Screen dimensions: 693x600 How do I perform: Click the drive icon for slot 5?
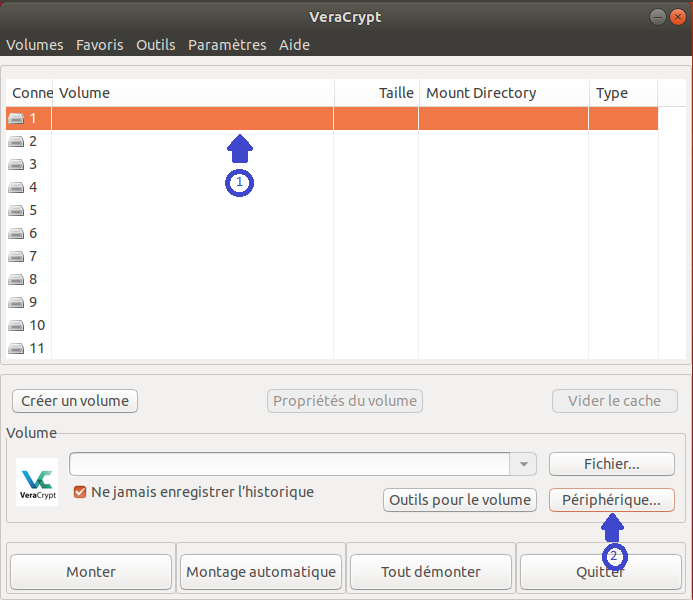17,211
